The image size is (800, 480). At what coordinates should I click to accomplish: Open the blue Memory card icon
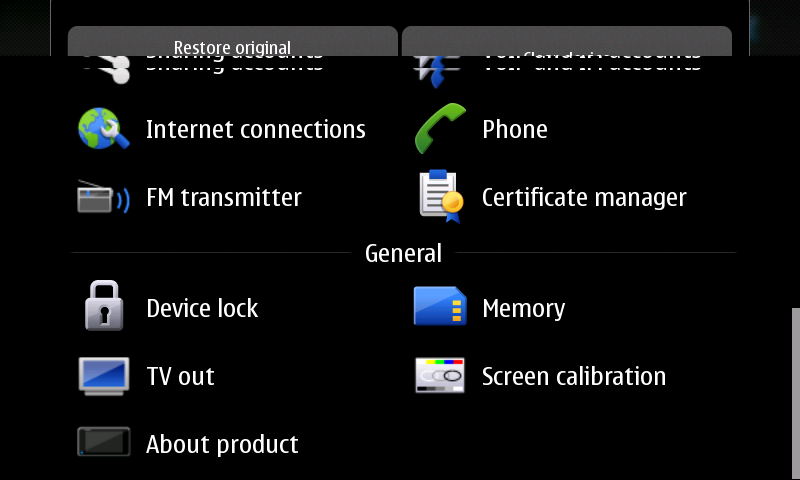click(x=440, y=306)
